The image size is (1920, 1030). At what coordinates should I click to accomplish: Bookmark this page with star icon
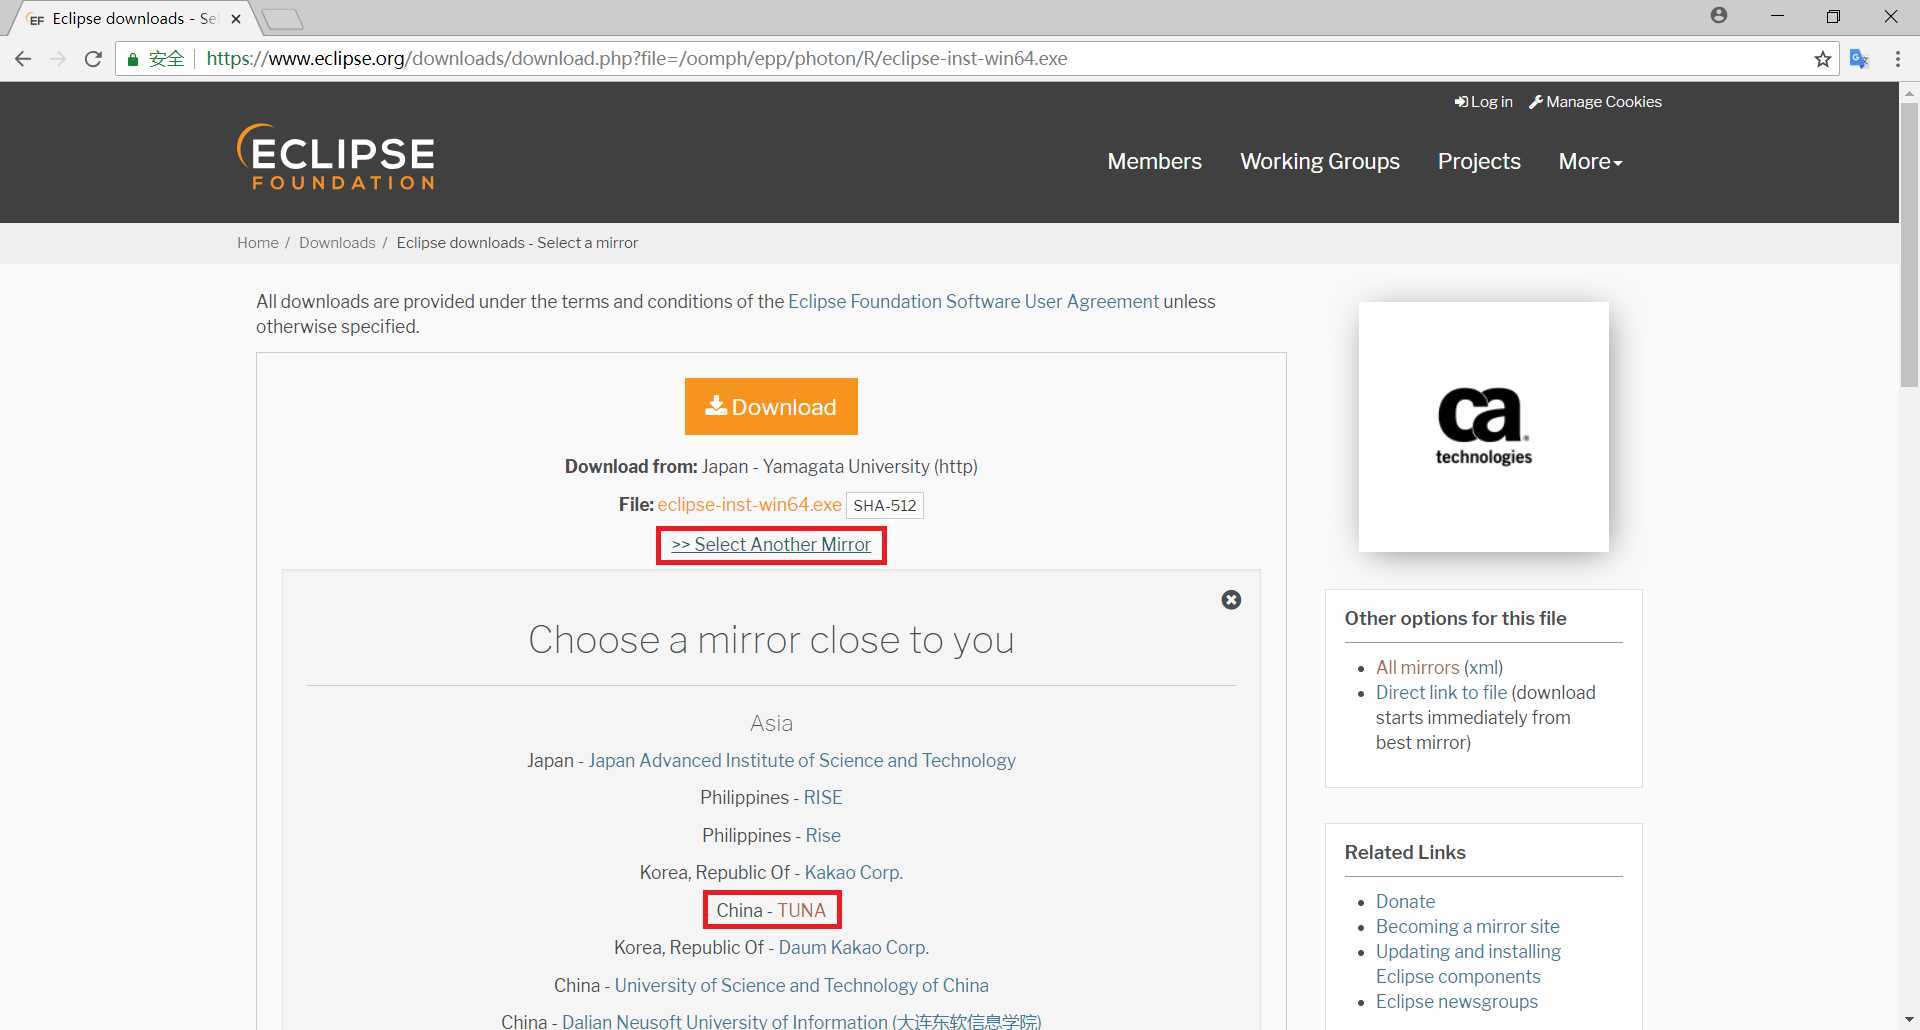pos(1823,59)
